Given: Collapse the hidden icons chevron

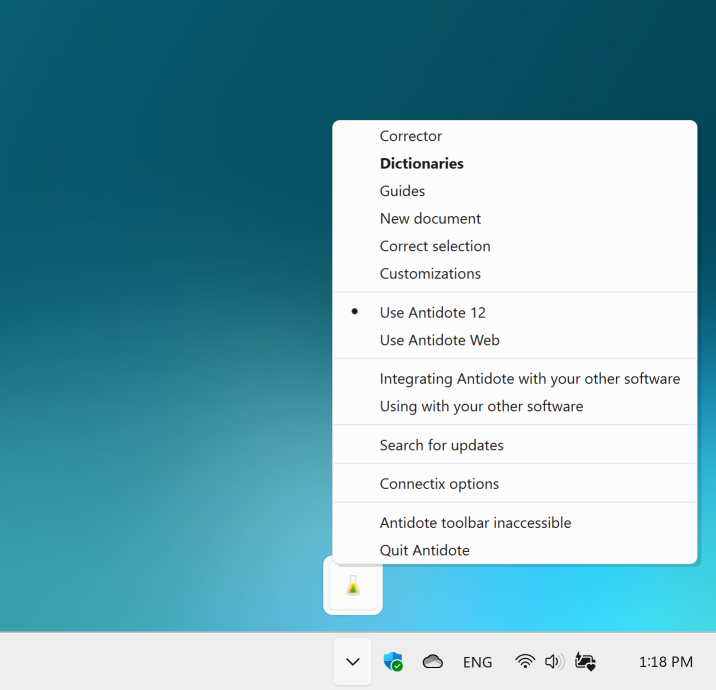Looking at the screenshot, I should tap(352, 662).
